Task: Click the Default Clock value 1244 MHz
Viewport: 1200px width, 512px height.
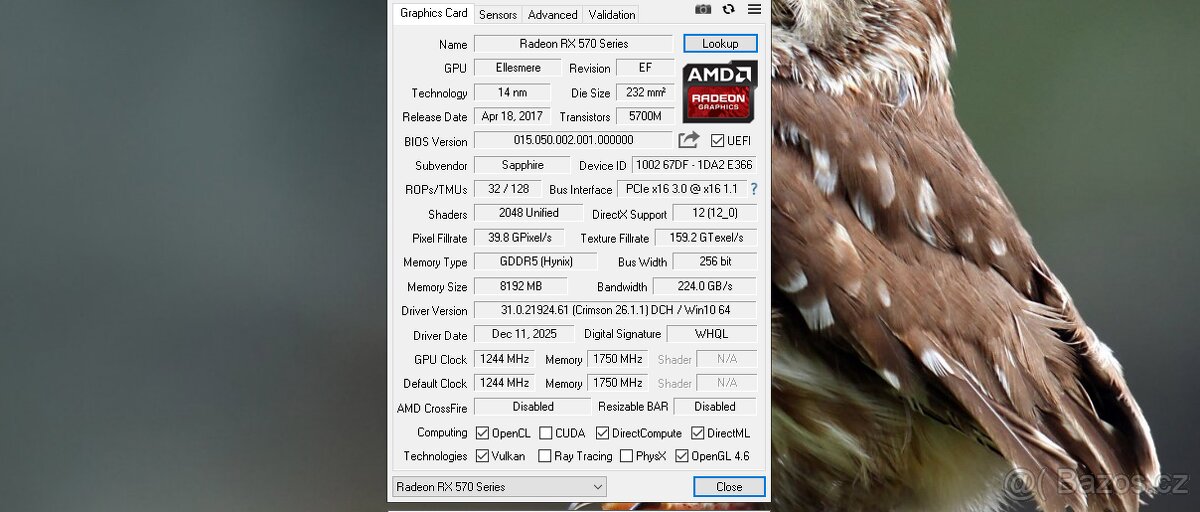Action: pyautogui.click(x=504, y=383)
